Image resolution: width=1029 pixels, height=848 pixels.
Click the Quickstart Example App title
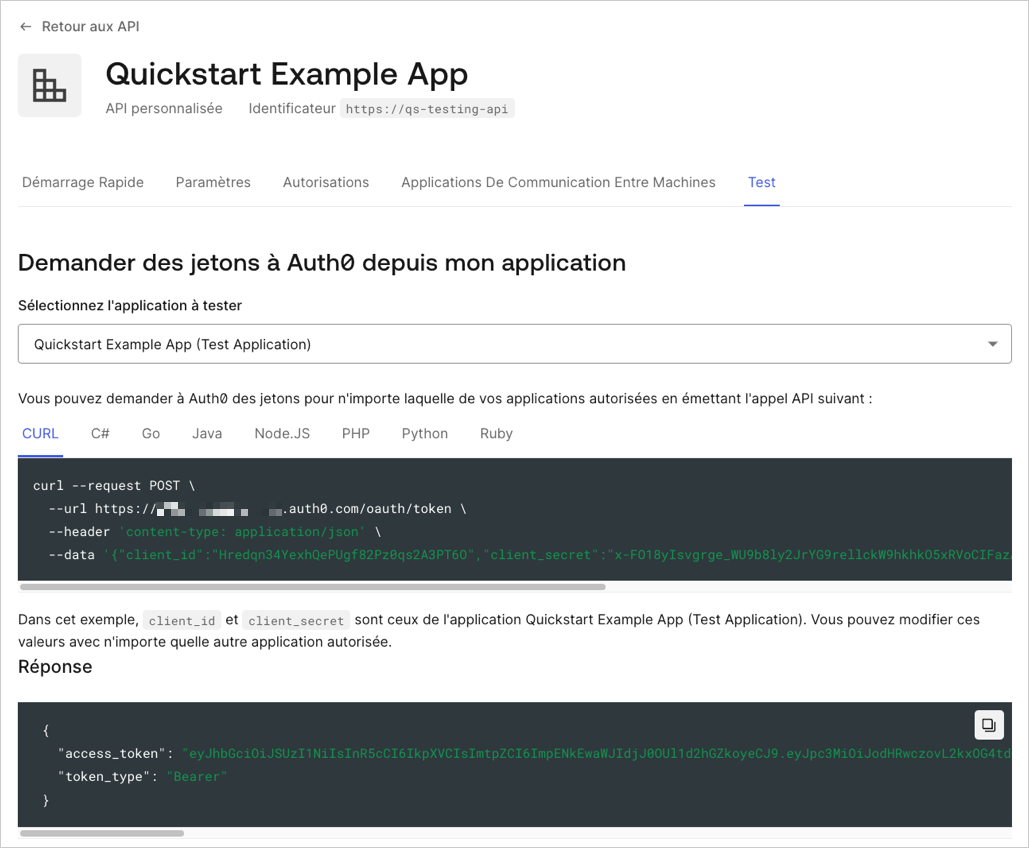[287, 74]
